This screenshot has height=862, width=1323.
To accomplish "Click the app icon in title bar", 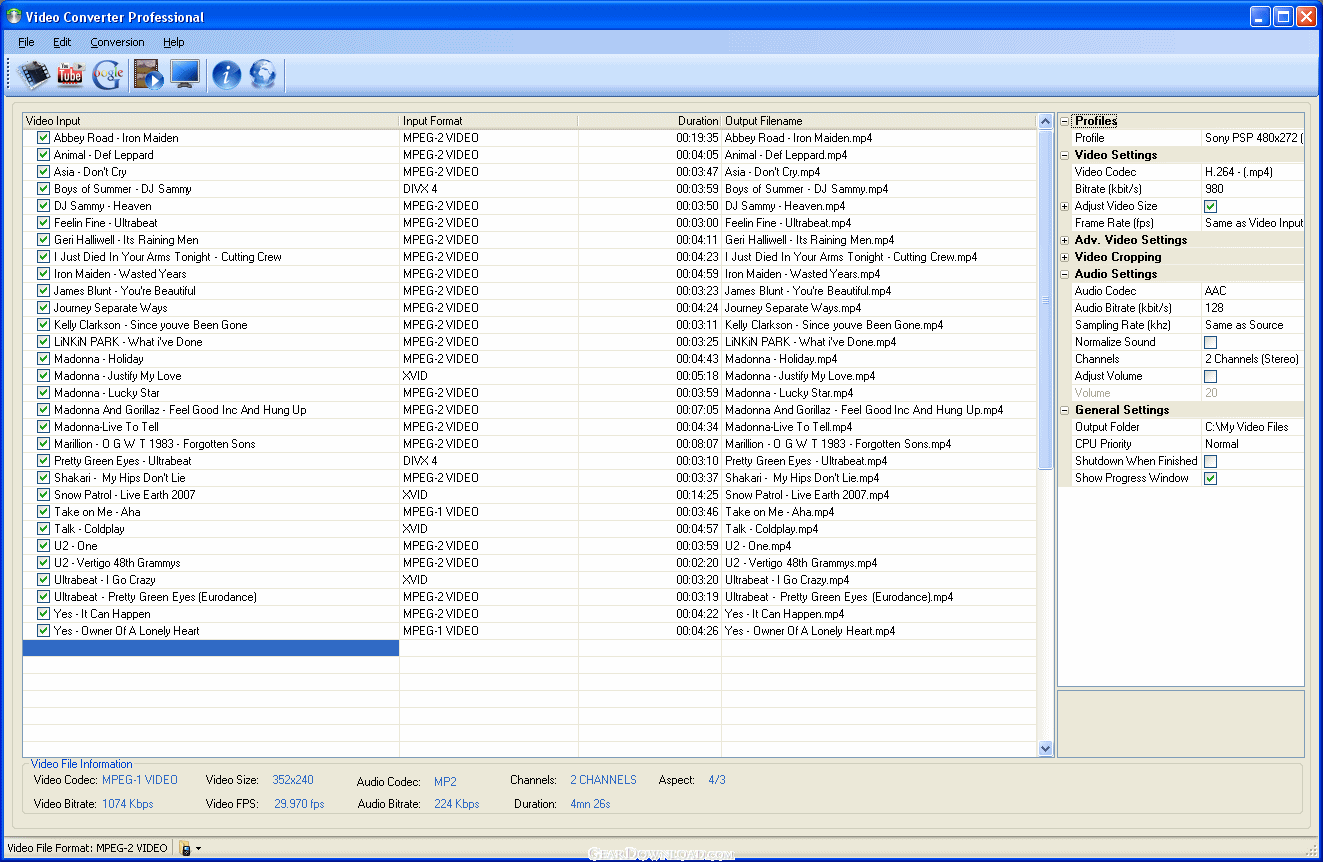I will click(x=14, y=16).
